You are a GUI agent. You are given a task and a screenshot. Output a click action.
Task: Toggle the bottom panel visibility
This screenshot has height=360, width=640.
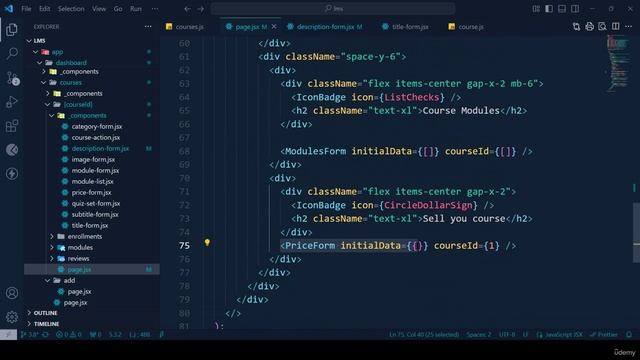click(x=562, y=9)
